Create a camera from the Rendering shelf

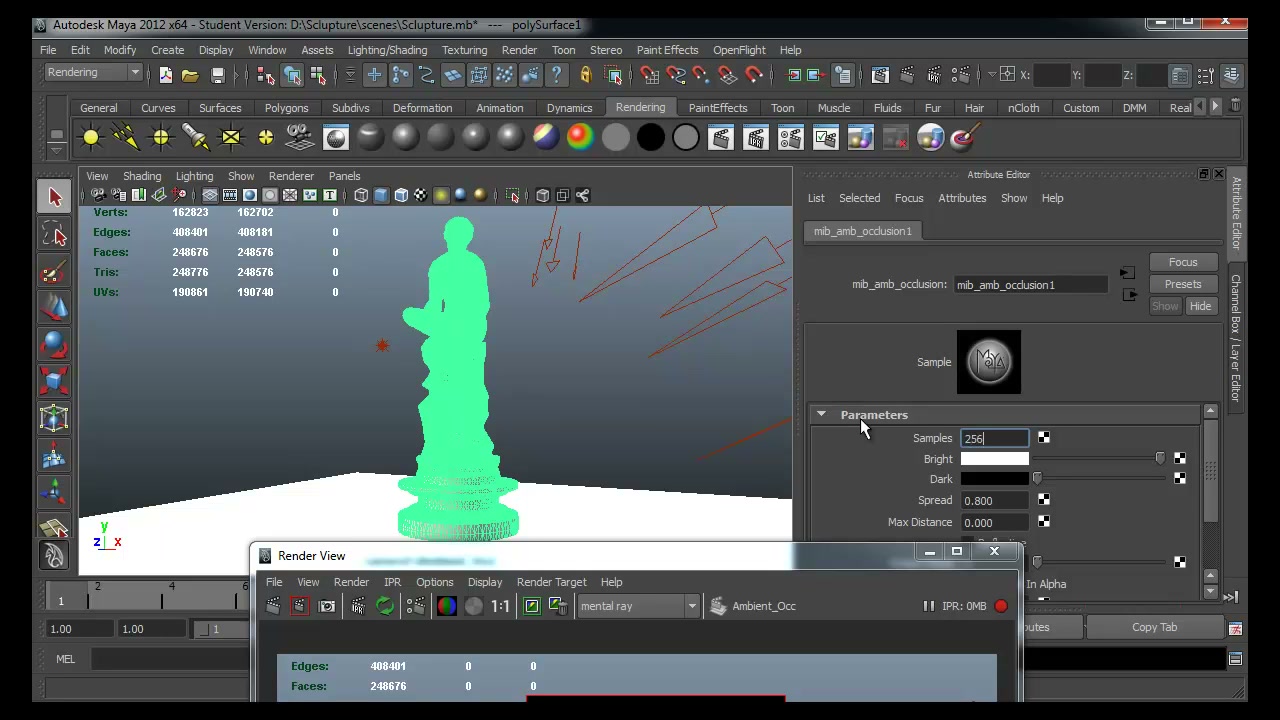(300, 138)
